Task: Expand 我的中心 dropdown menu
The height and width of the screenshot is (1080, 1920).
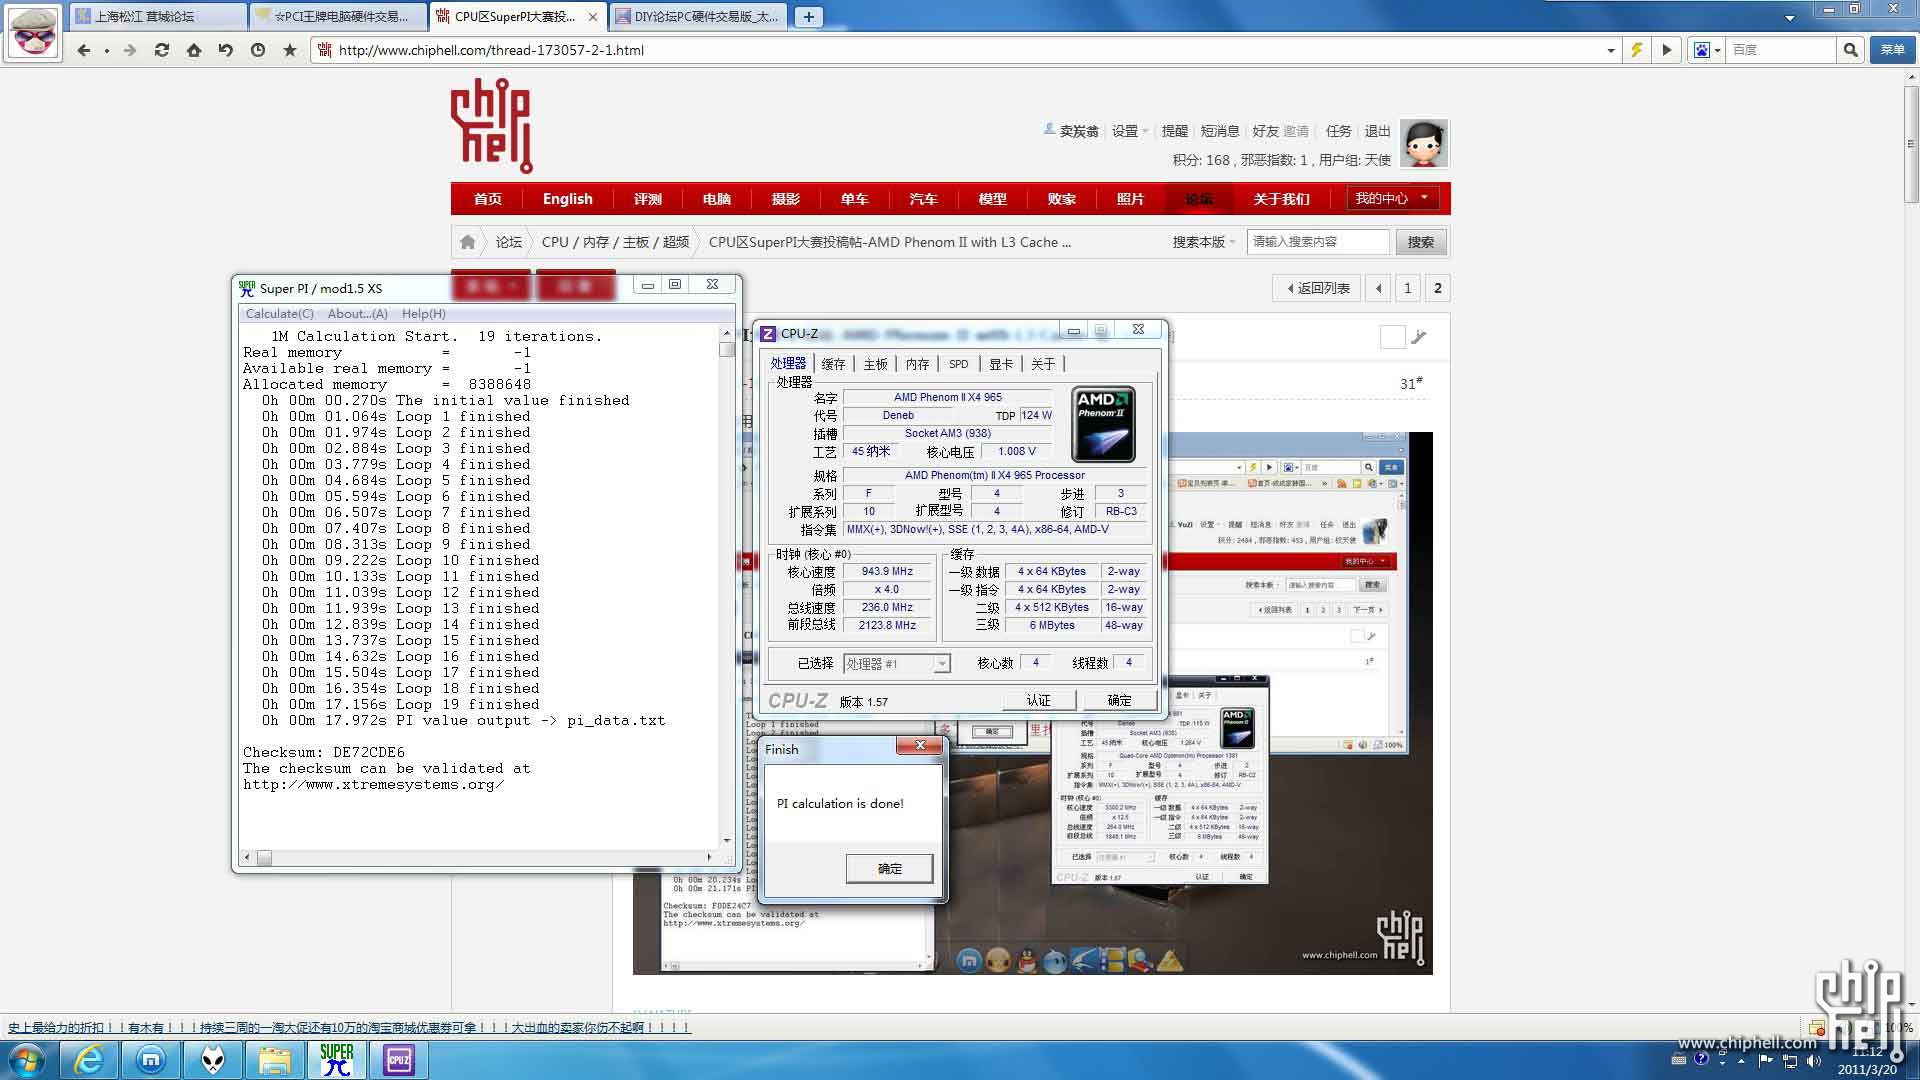Action: click(1394, 198)
